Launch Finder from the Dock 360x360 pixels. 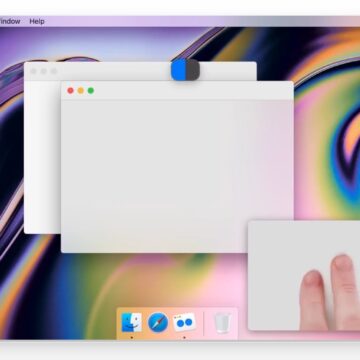pos(131,323)
